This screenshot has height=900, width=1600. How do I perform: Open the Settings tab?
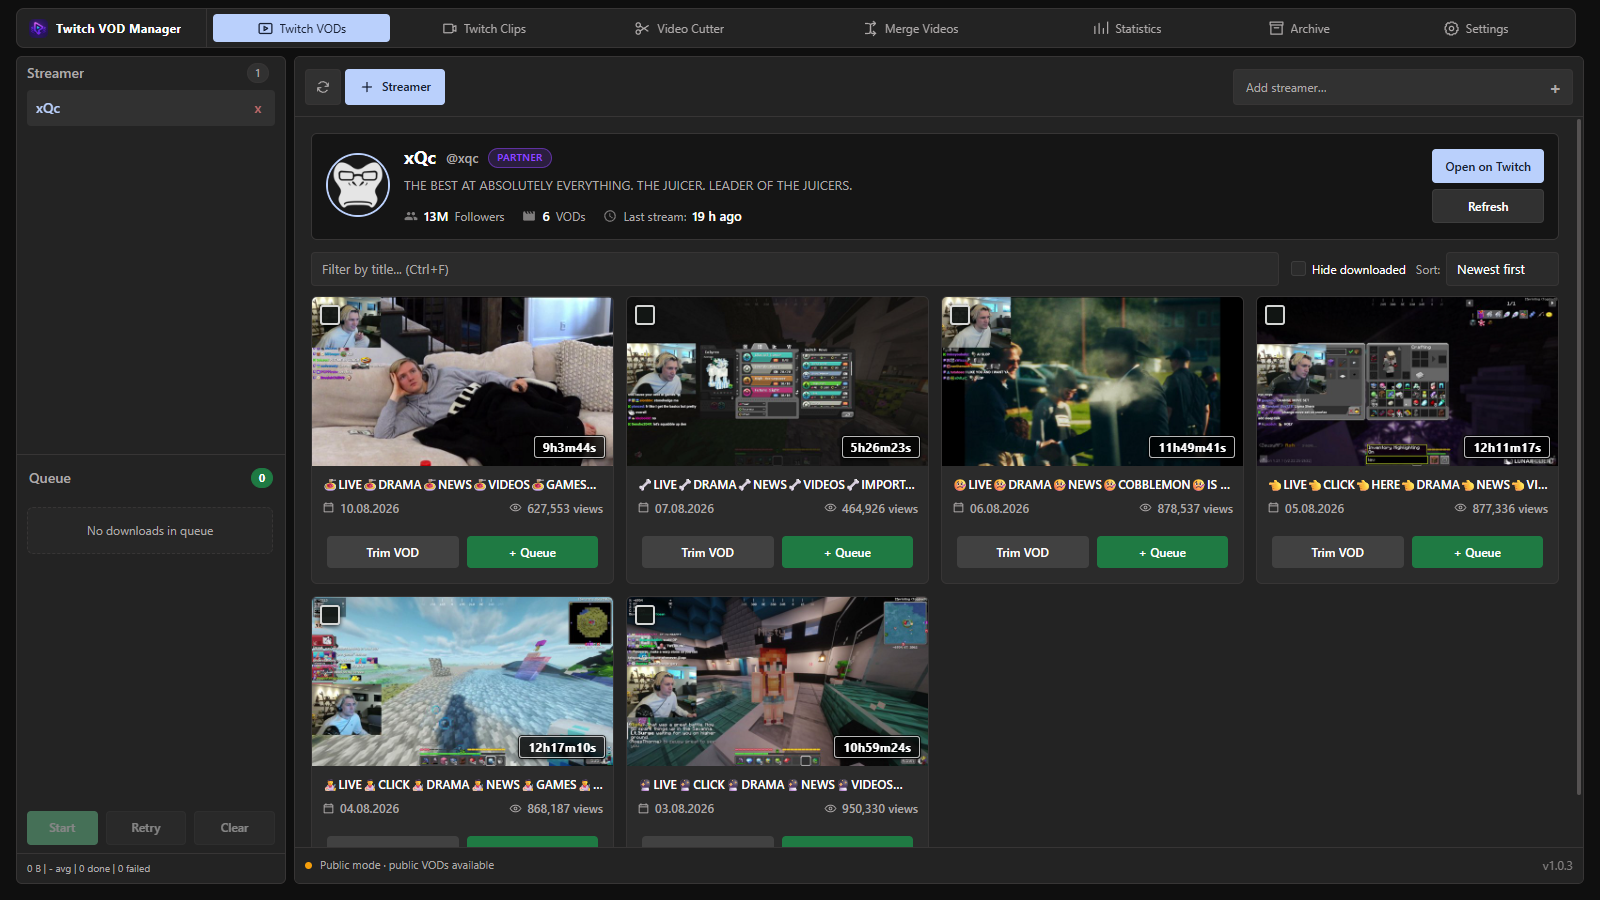(x=1476, y=28)
